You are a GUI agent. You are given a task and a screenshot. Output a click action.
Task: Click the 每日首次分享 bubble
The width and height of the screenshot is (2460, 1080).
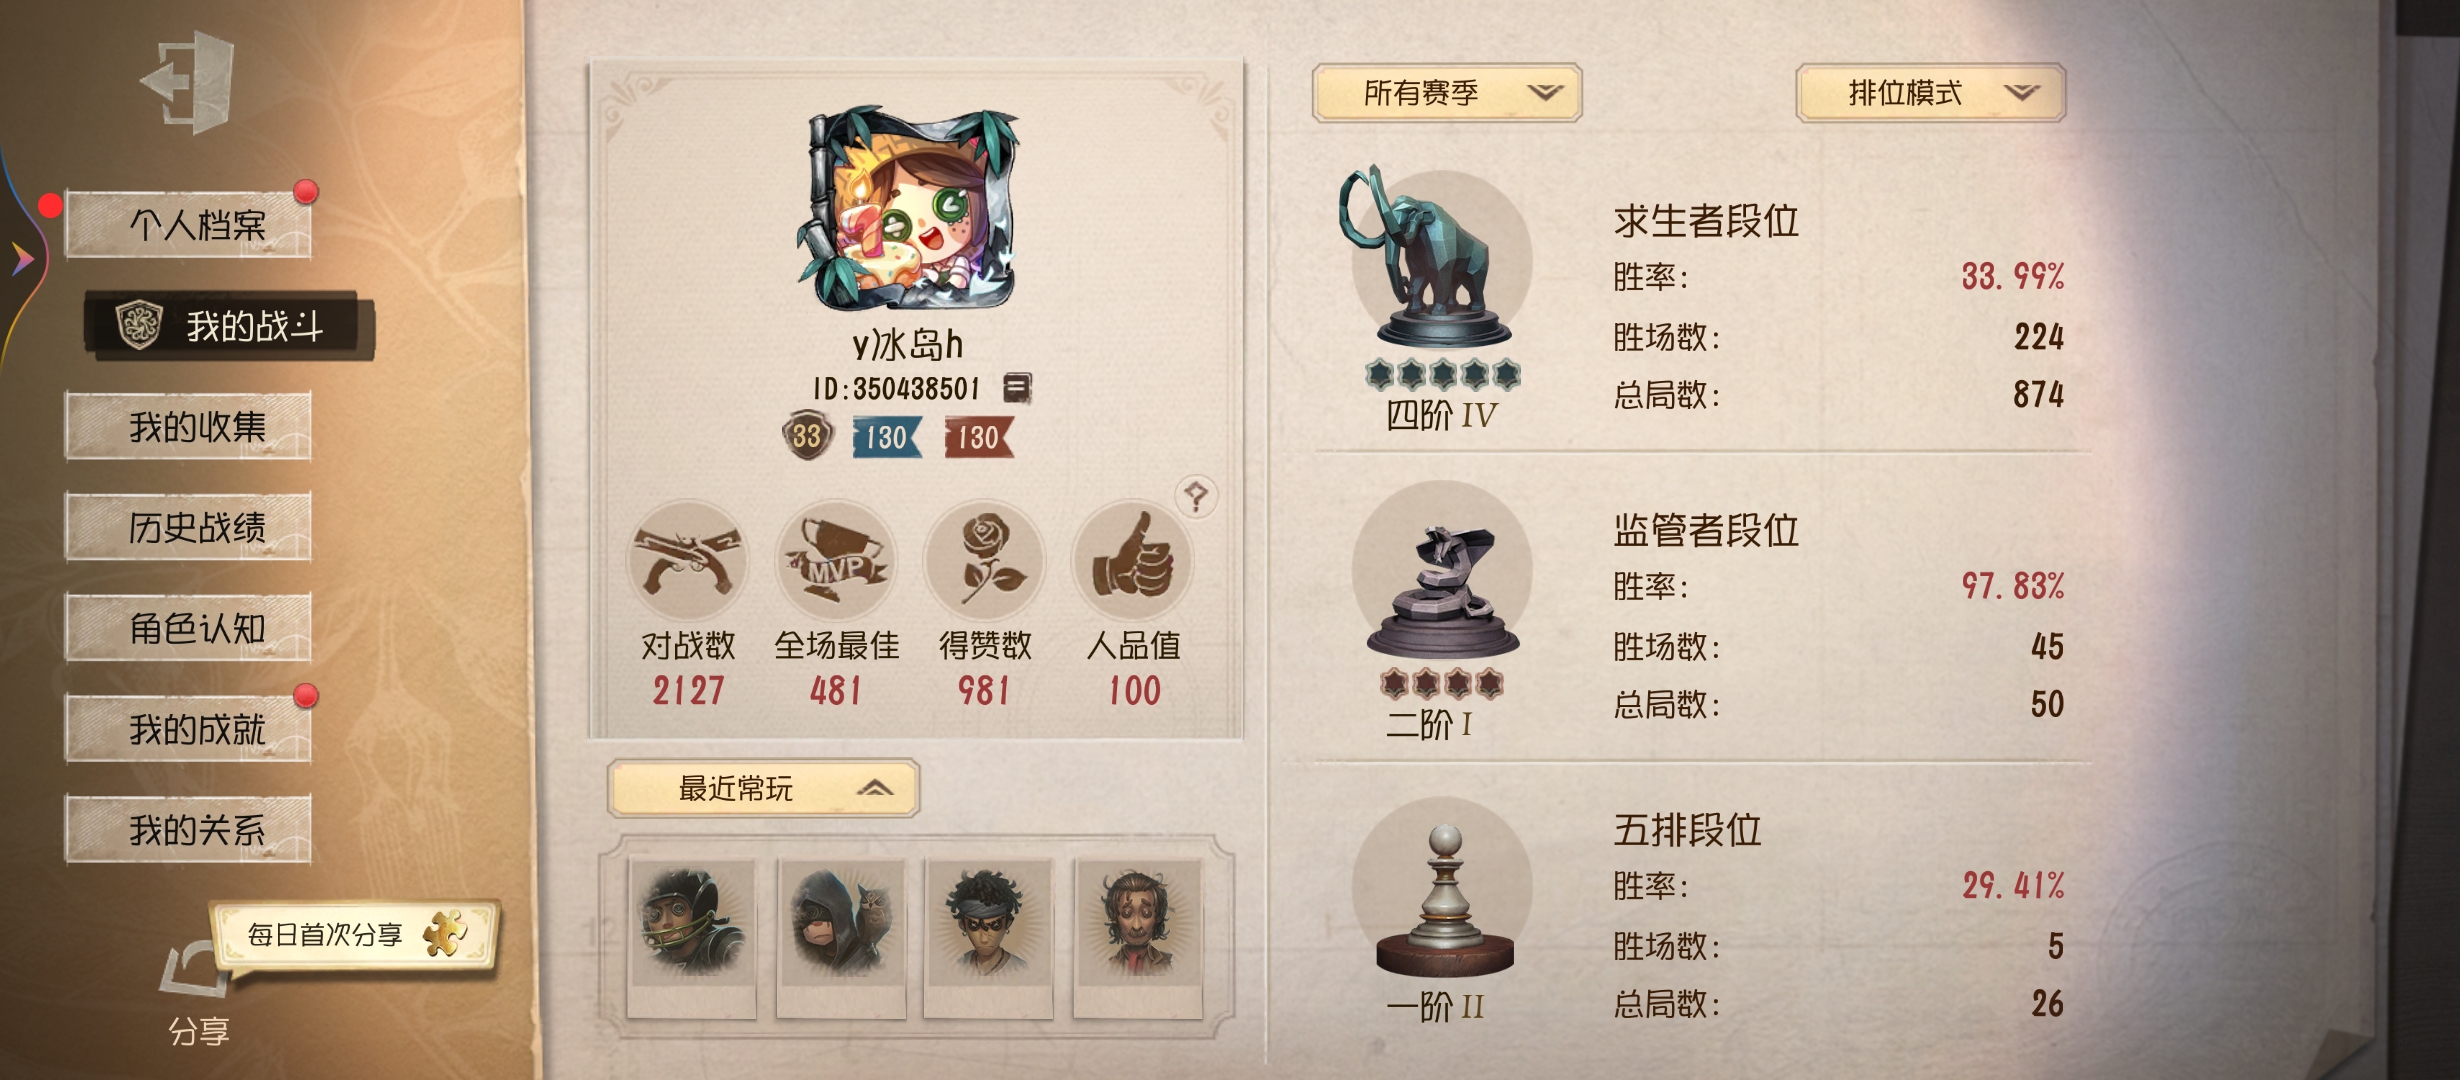[355, 934]
